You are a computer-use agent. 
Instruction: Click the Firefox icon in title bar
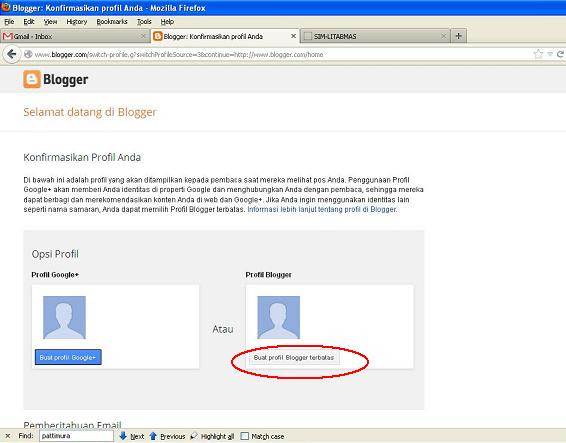point(5,7)
